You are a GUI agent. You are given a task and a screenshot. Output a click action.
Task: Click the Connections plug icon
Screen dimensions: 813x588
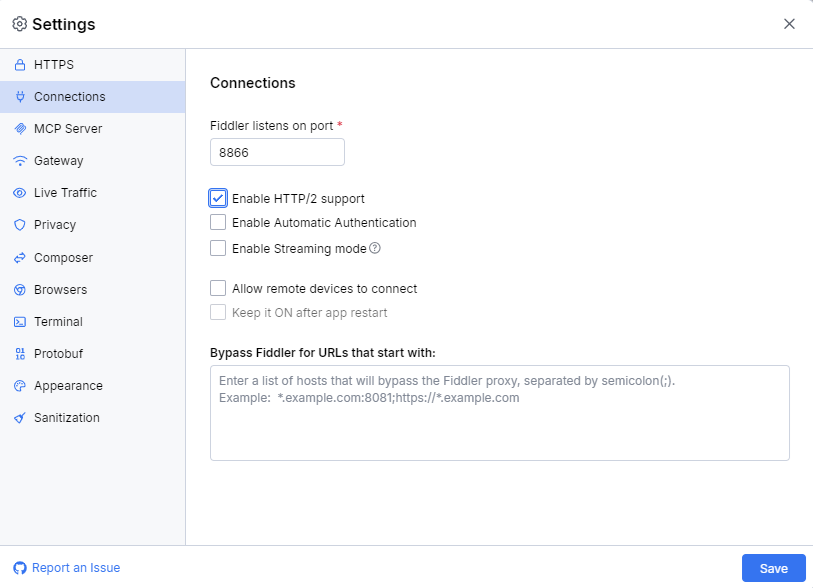[22, 96]
